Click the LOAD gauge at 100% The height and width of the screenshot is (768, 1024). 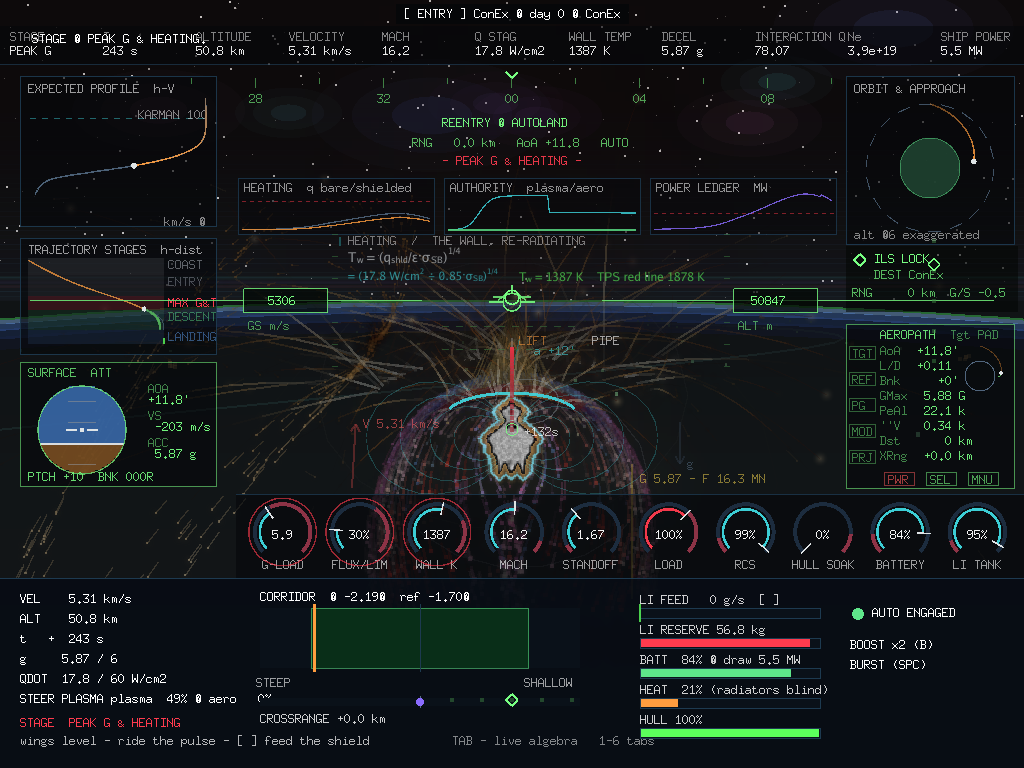tap(668, 533)
